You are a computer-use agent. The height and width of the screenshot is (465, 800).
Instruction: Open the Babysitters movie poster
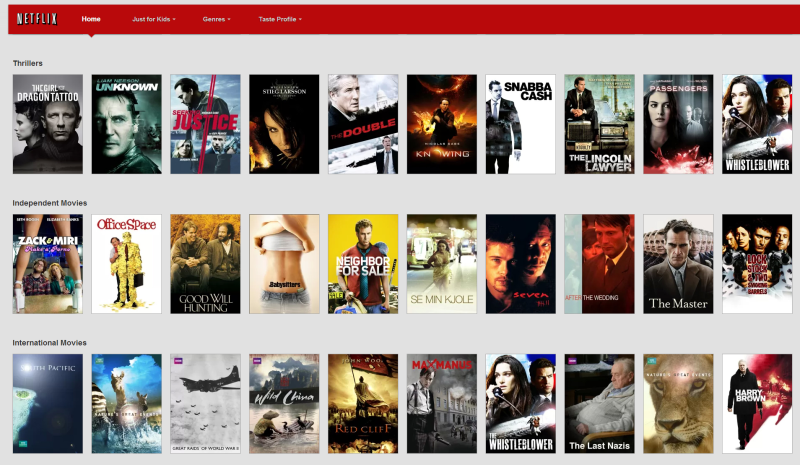(x=284, y=264)
